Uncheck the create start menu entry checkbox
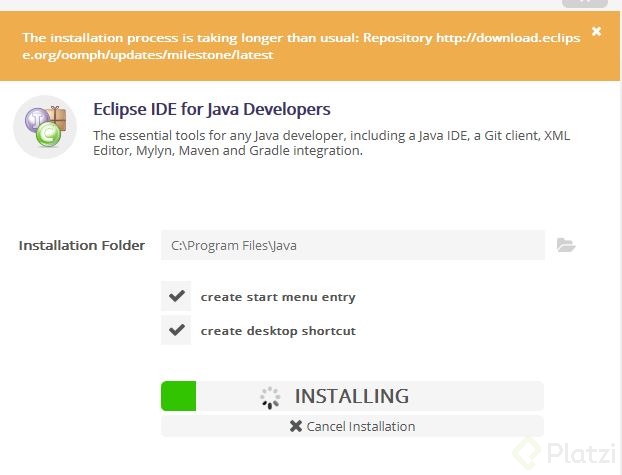Image resolution: width=622 pixels, height=475 pixels. pos(177,296)
